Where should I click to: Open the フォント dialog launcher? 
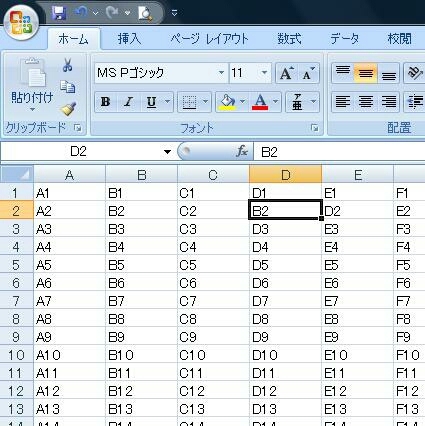[x=314, y=128]
